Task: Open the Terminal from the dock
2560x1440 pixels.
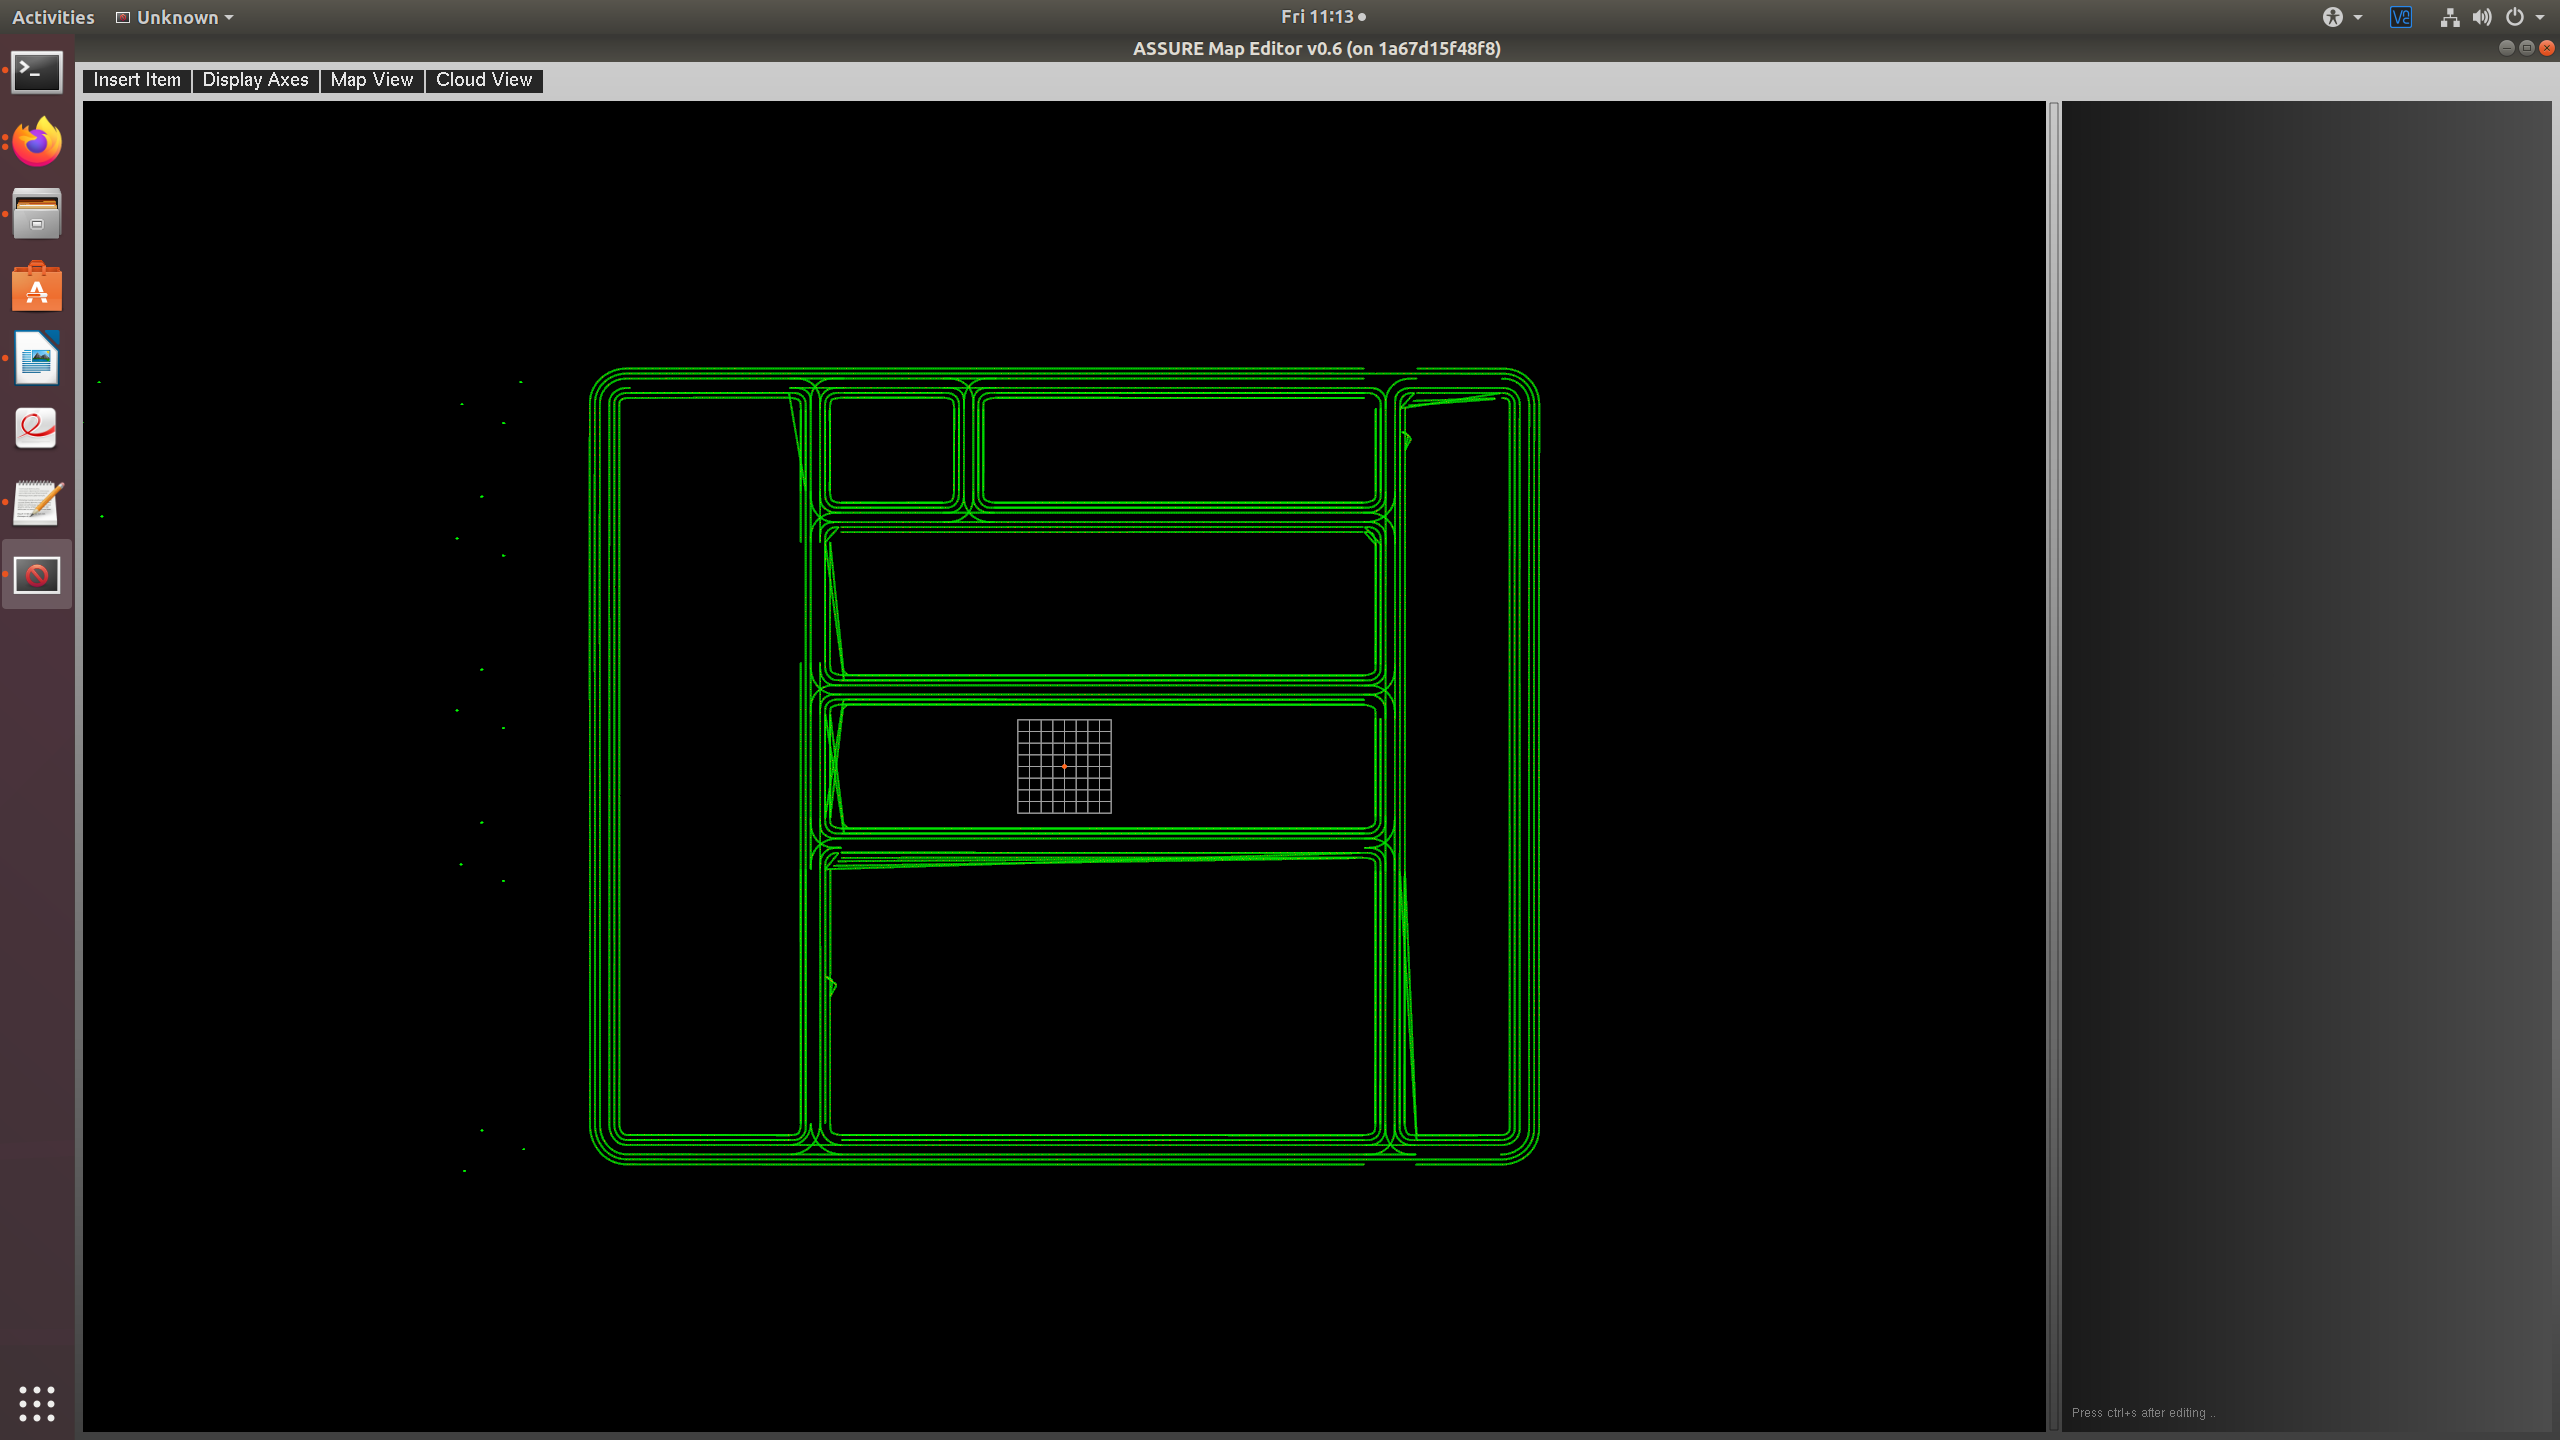Action: click(36, 71)
